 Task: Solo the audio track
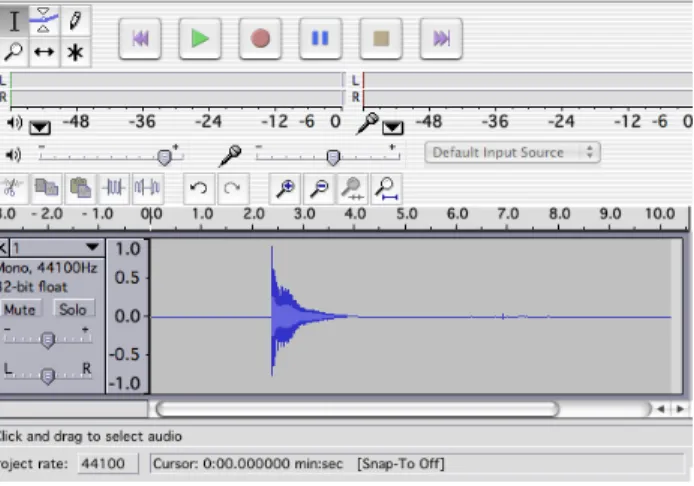pos(73,309)
